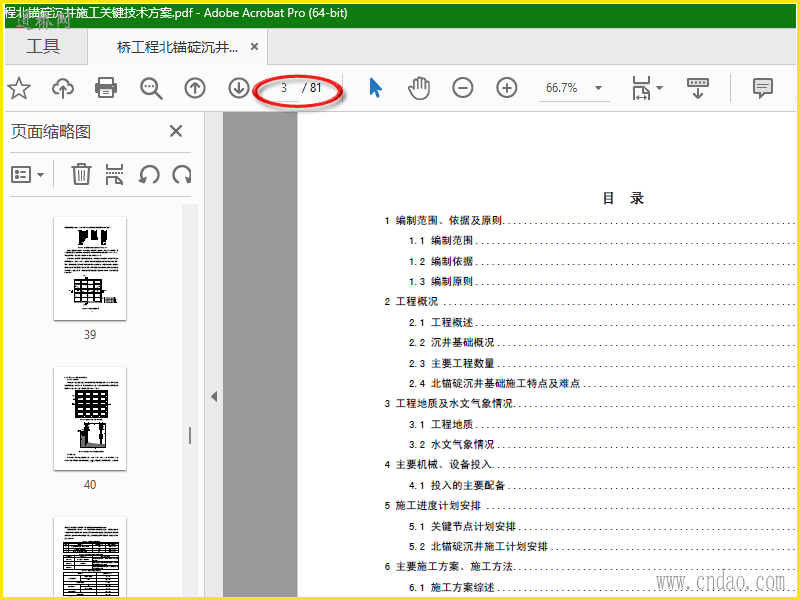800x600 pixels.
Task: Activate the hand pan tool
Action: point(419,88)
